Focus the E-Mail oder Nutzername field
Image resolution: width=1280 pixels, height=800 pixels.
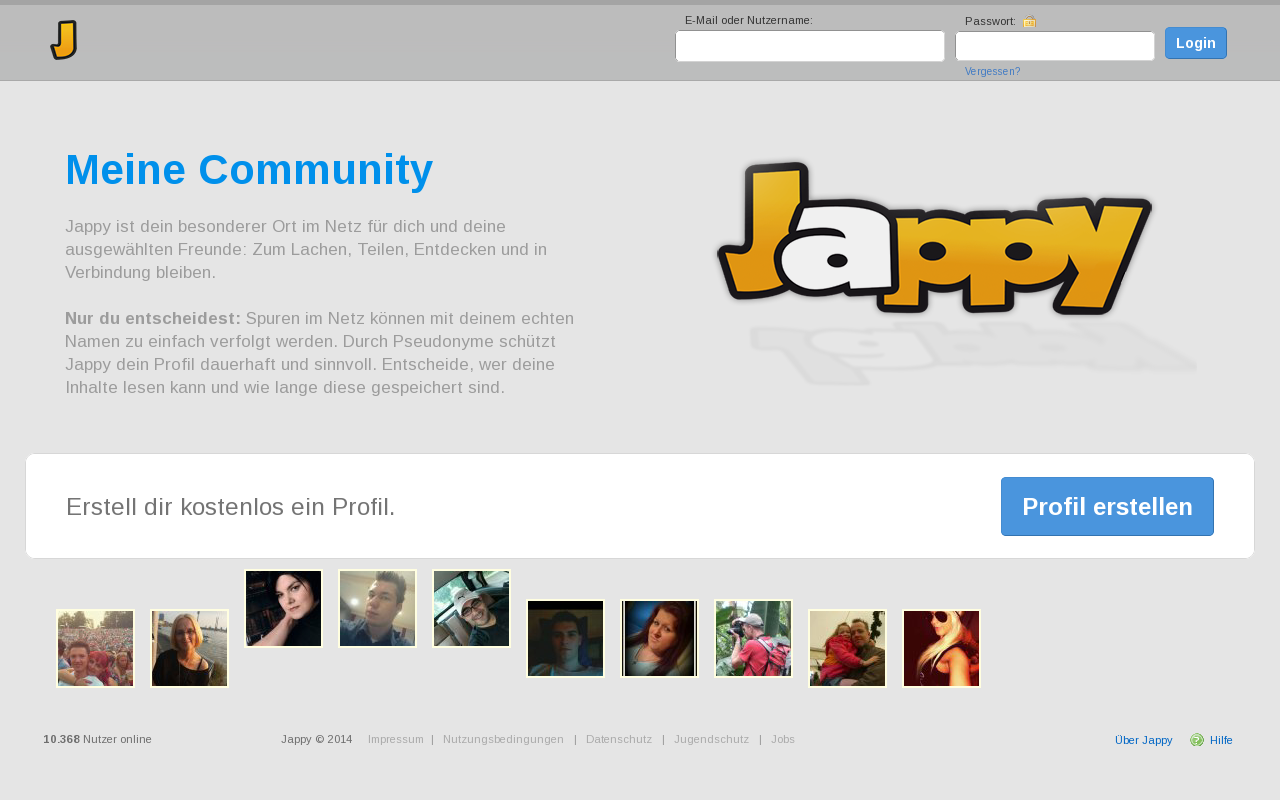810,46
